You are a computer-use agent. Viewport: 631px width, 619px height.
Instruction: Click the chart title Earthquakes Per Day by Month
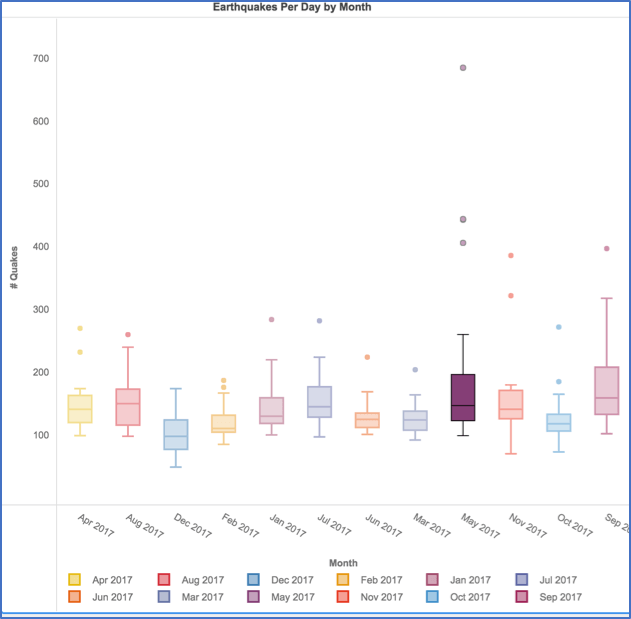292,7
